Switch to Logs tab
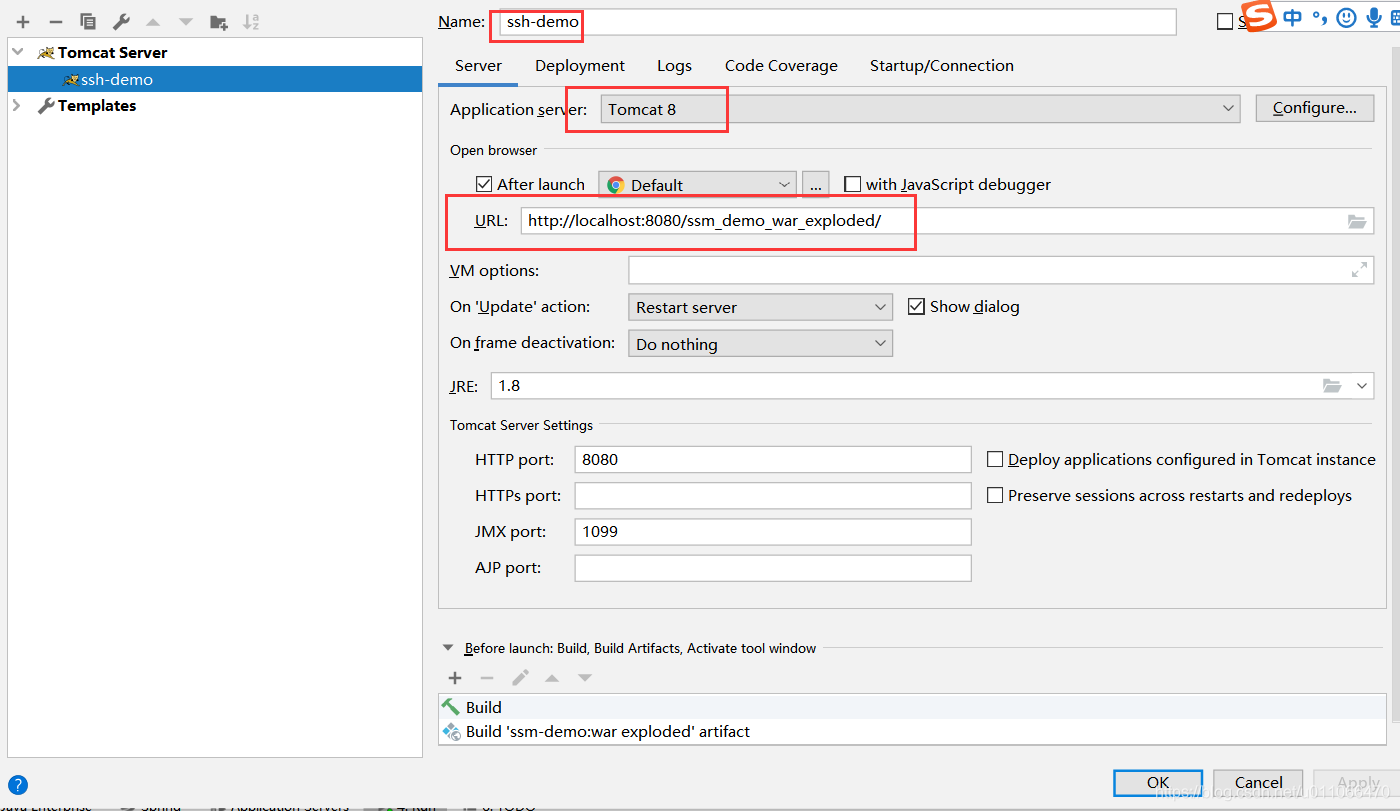 click(674, 66)
